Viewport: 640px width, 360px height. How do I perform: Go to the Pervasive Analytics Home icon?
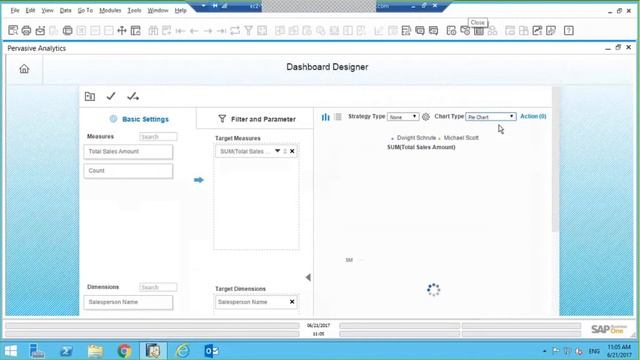24,69
